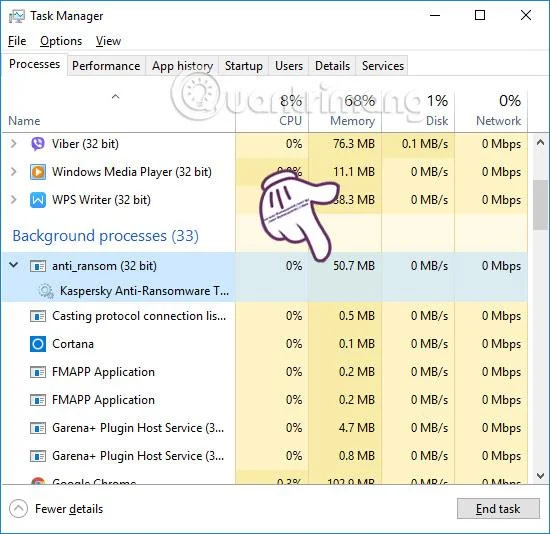550x534 pixels.
Task: Expand the Viber process group
Action: 13,143
